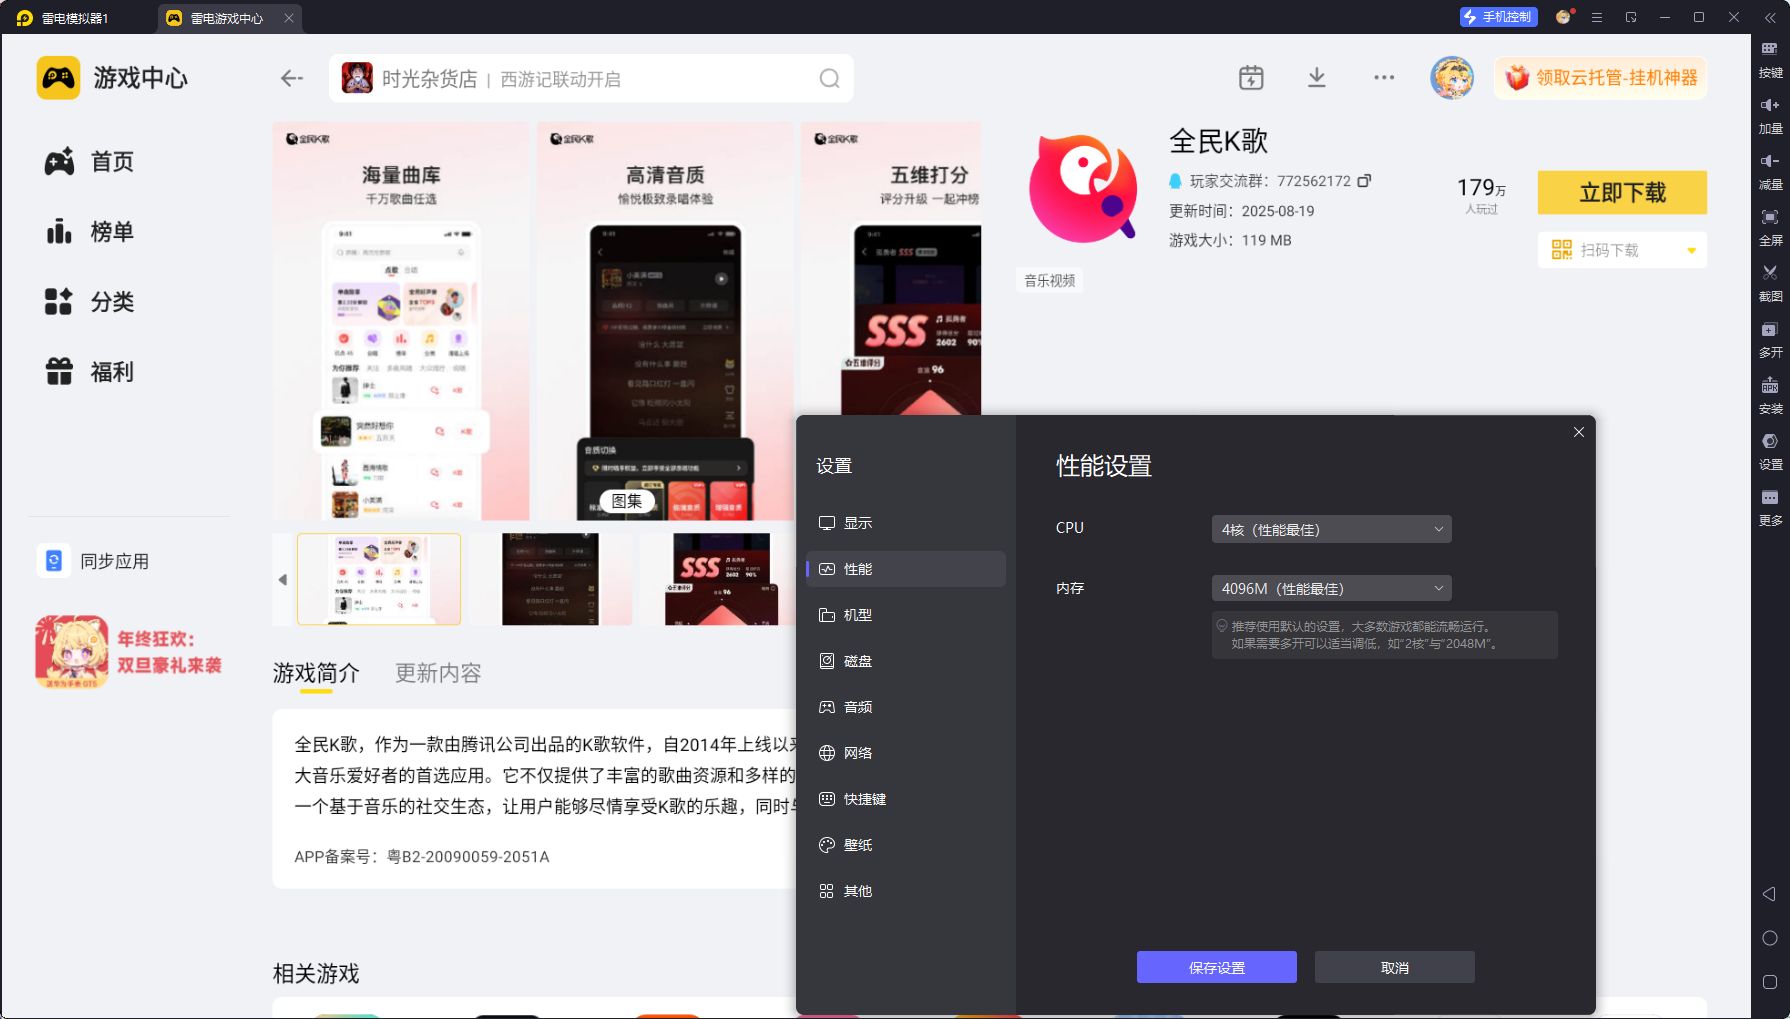Image resolution: width=1790 pixels, height=1019 pixels.
Task: Open the 壁纸 settings section
Action: 906,845
